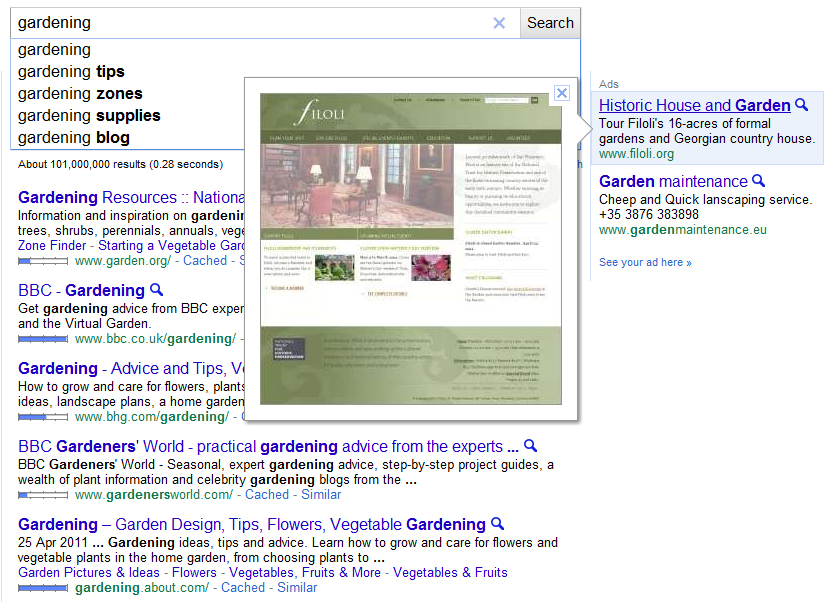Click the preview magnifier beside Historic House ad
This screenshot has height=602, width=830.
click(801, 105)
